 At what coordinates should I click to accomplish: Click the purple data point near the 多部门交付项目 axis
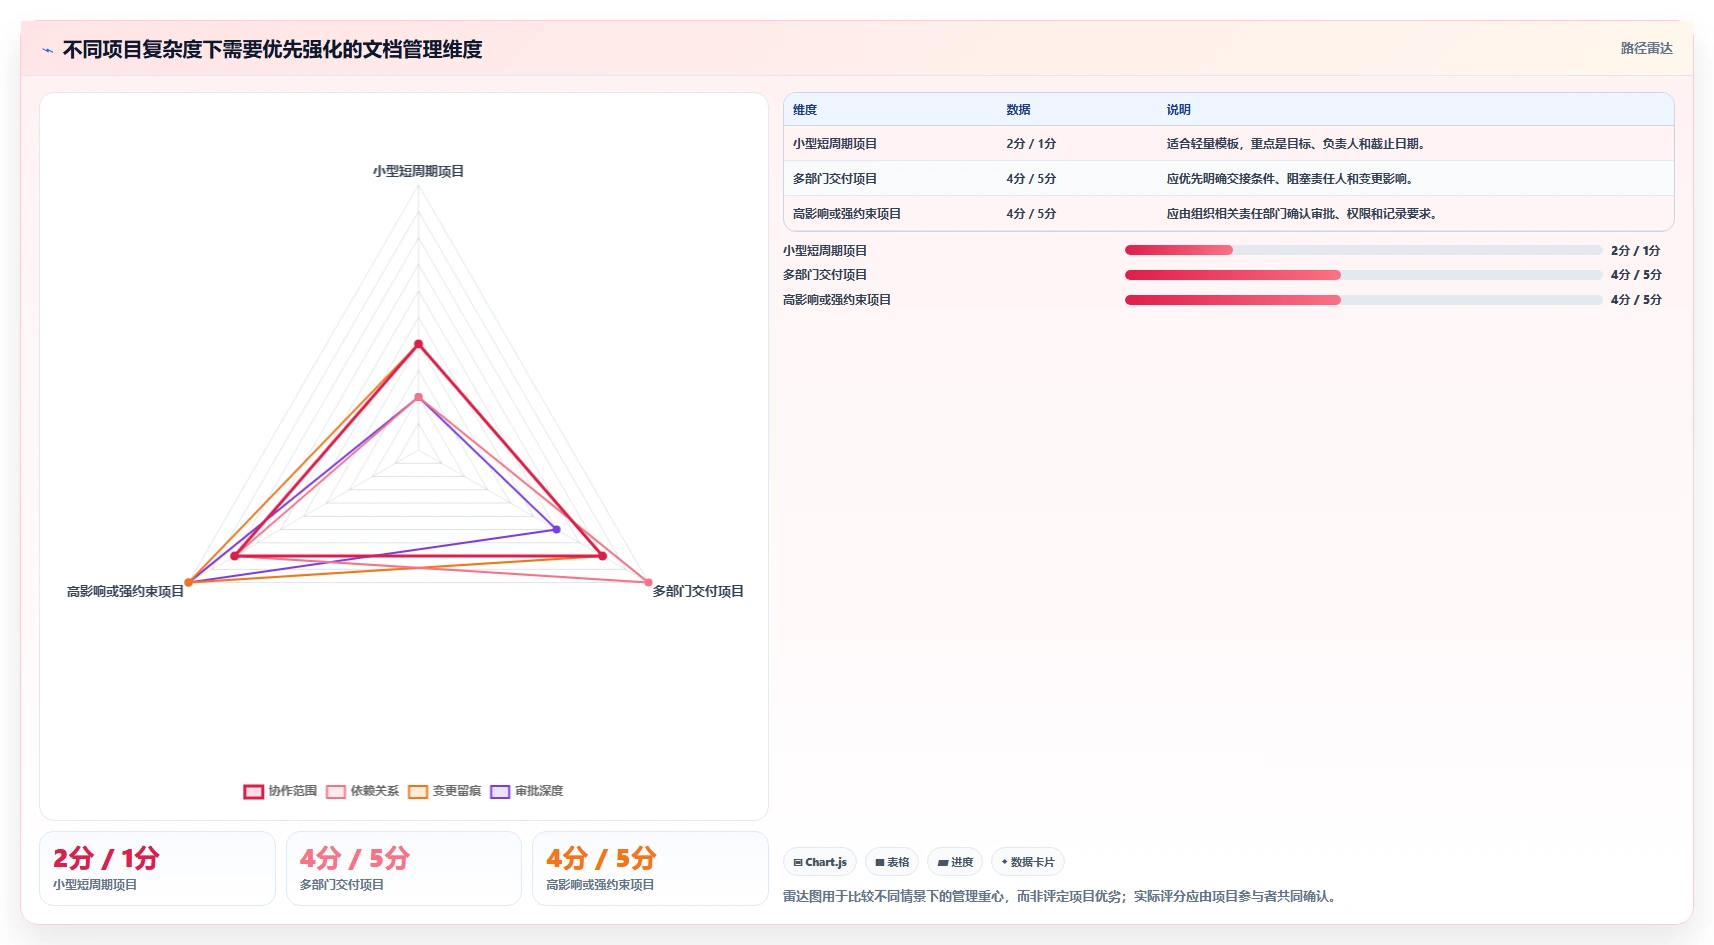point(557,529)
